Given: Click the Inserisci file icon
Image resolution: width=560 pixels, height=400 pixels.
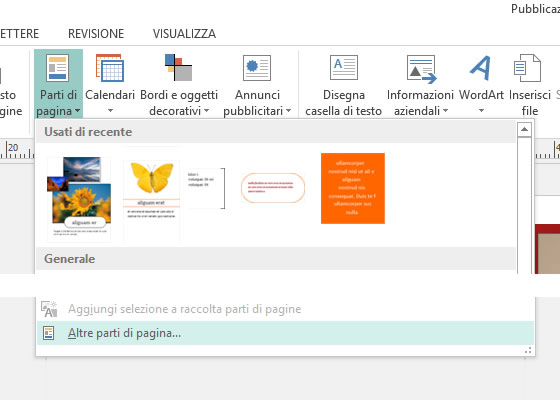Looking at the screenshot, I should 528,68.
